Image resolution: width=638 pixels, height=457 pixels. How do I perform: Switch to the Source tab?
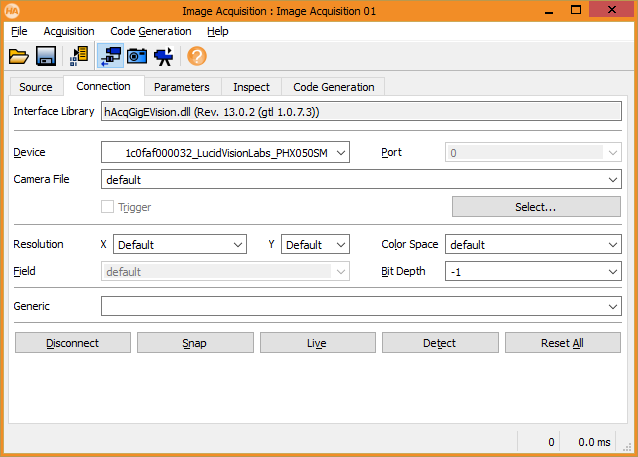[x=36, y=87]
